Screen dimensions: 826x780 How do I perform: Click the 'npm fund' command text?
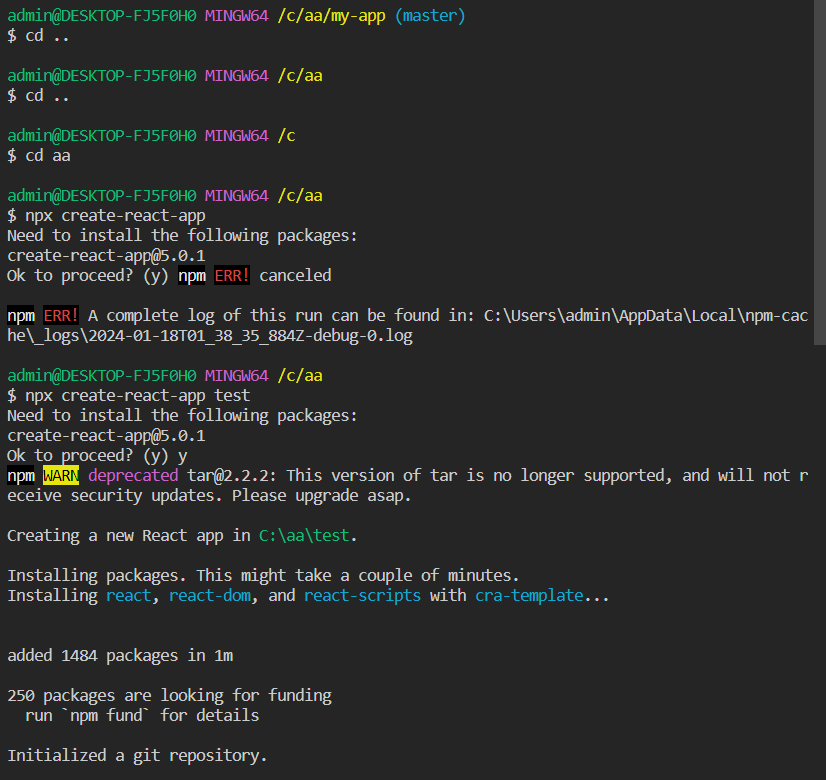click(106, 716)
